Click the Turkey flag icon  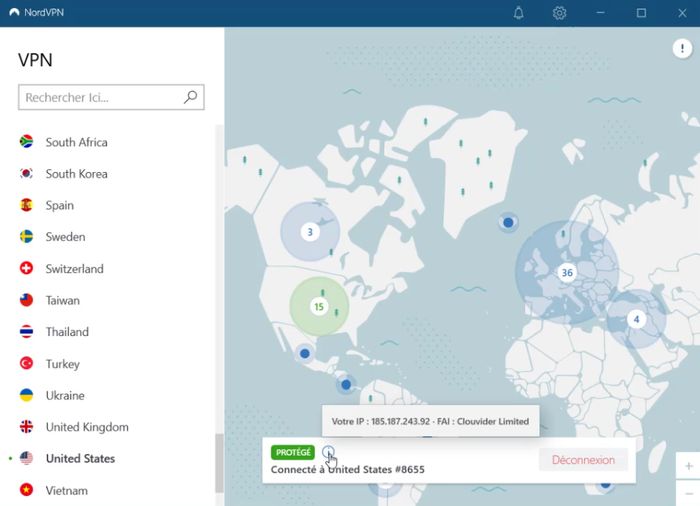click(26, 364)
